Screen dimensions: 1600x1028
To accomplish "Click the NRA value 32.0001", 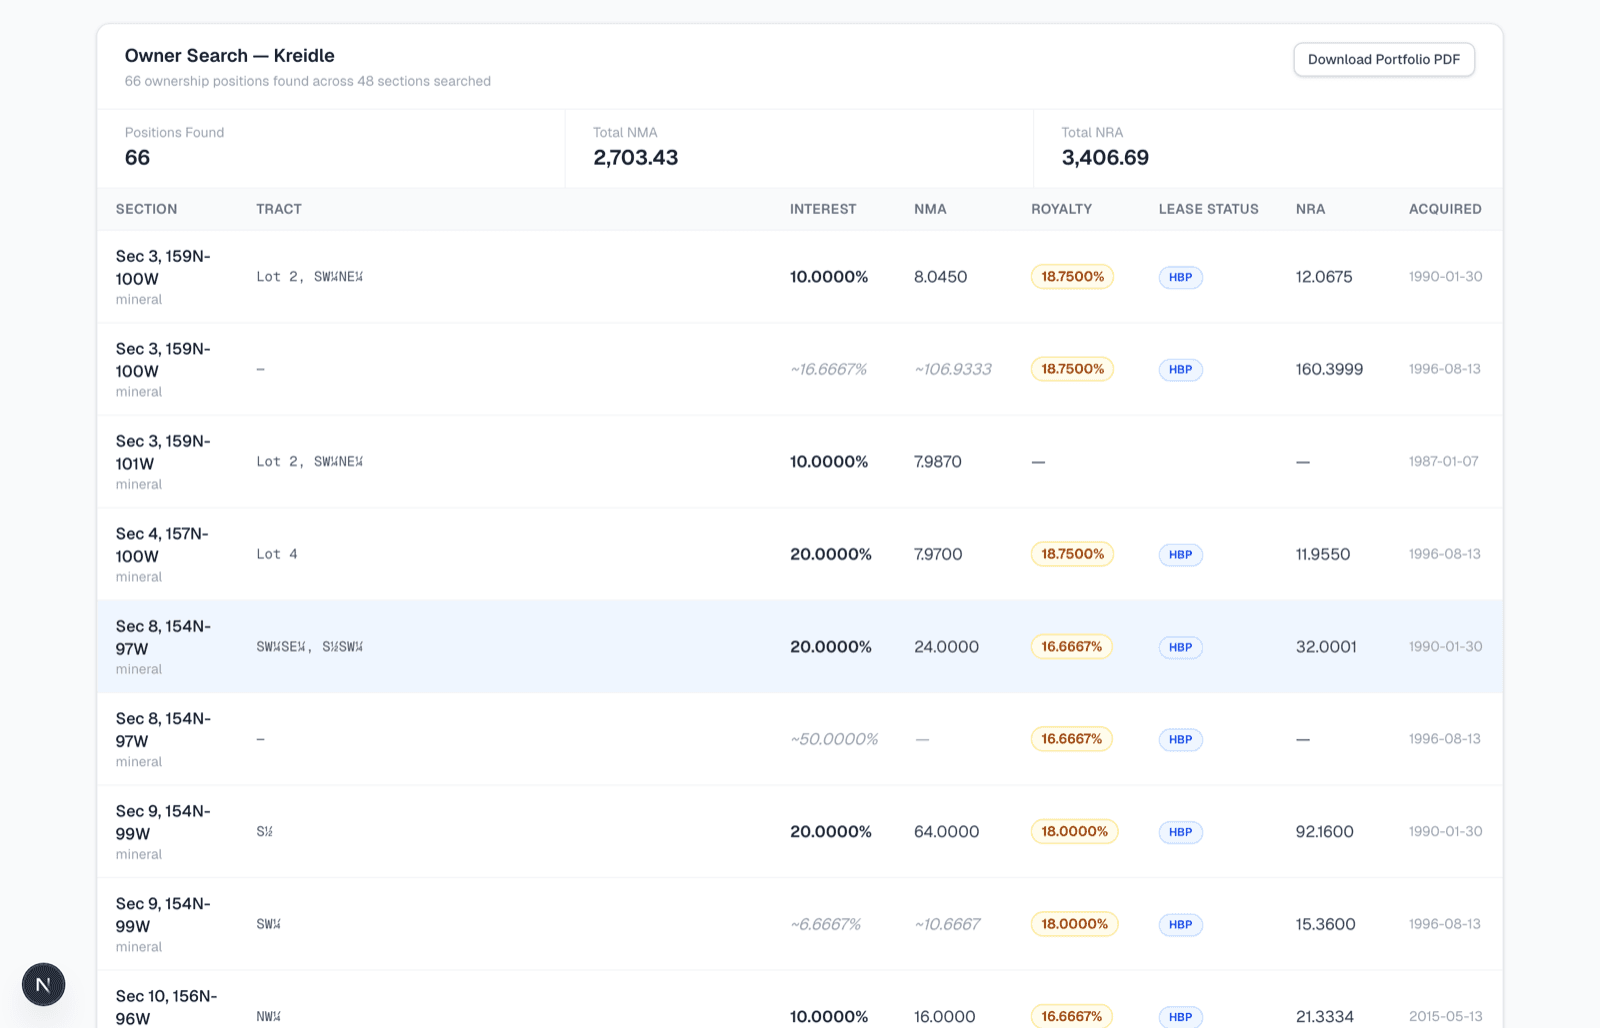I will click(1326, 647).
